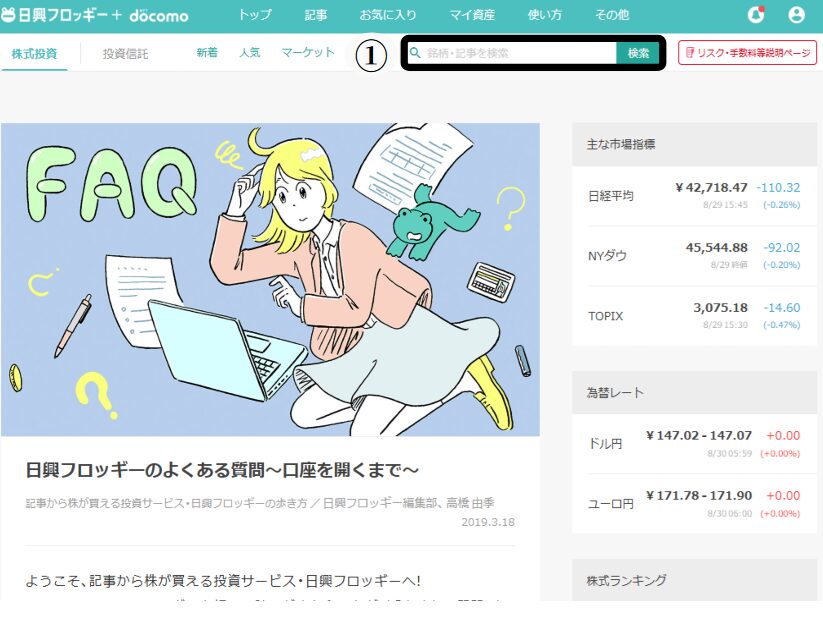
Task: Open the FAQ article illustration thumbnail
Action: 270,279
